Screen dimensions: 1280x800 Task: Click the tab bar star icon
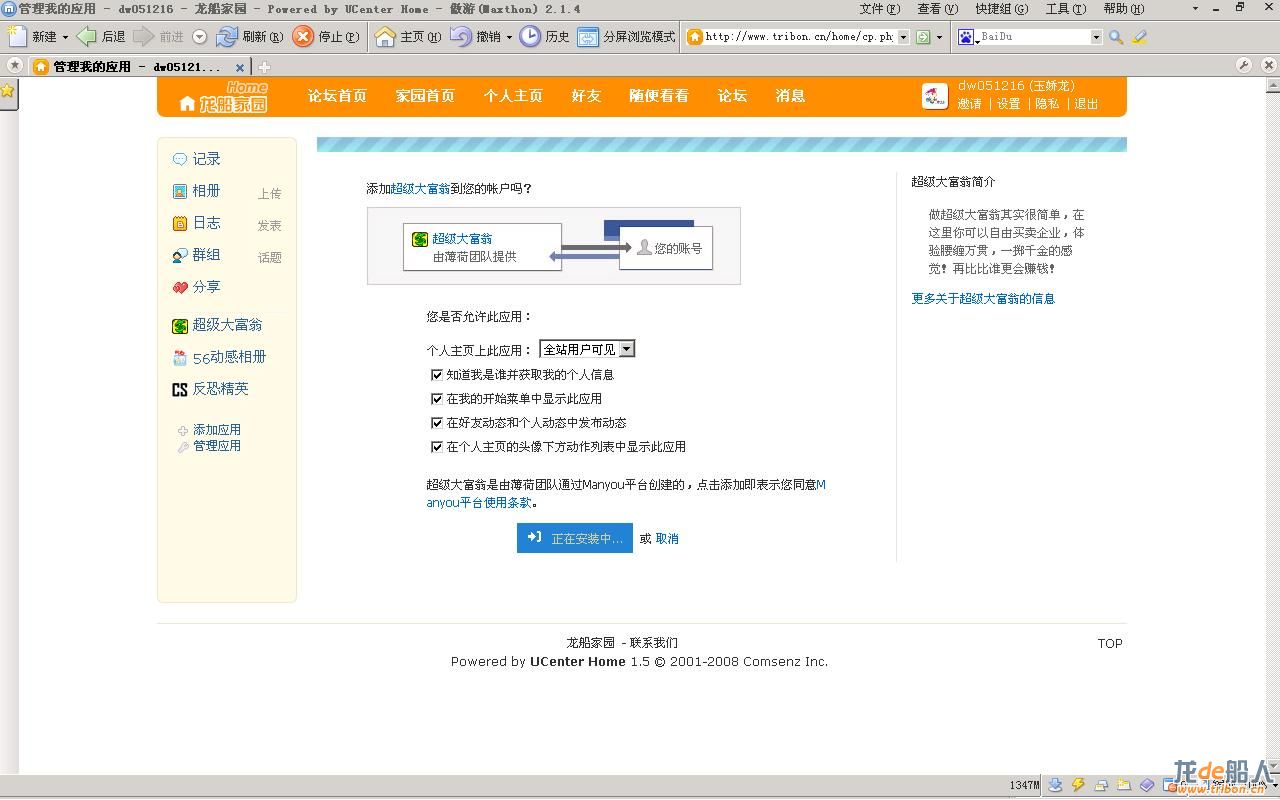click(14, 66)
